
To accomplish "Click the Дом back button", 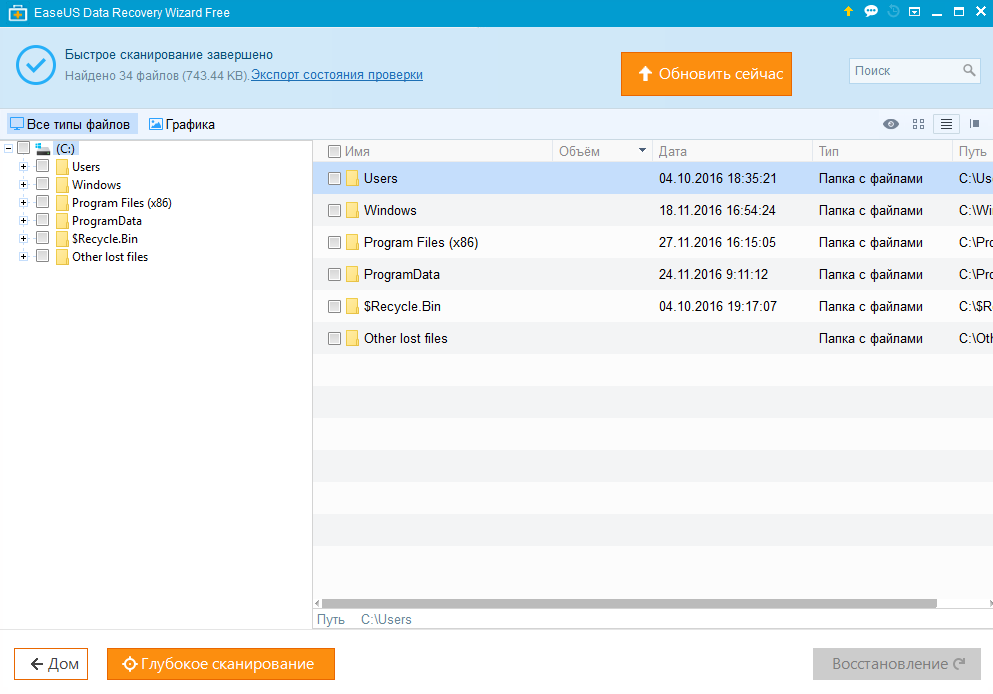I will click(x=51, y=664).
